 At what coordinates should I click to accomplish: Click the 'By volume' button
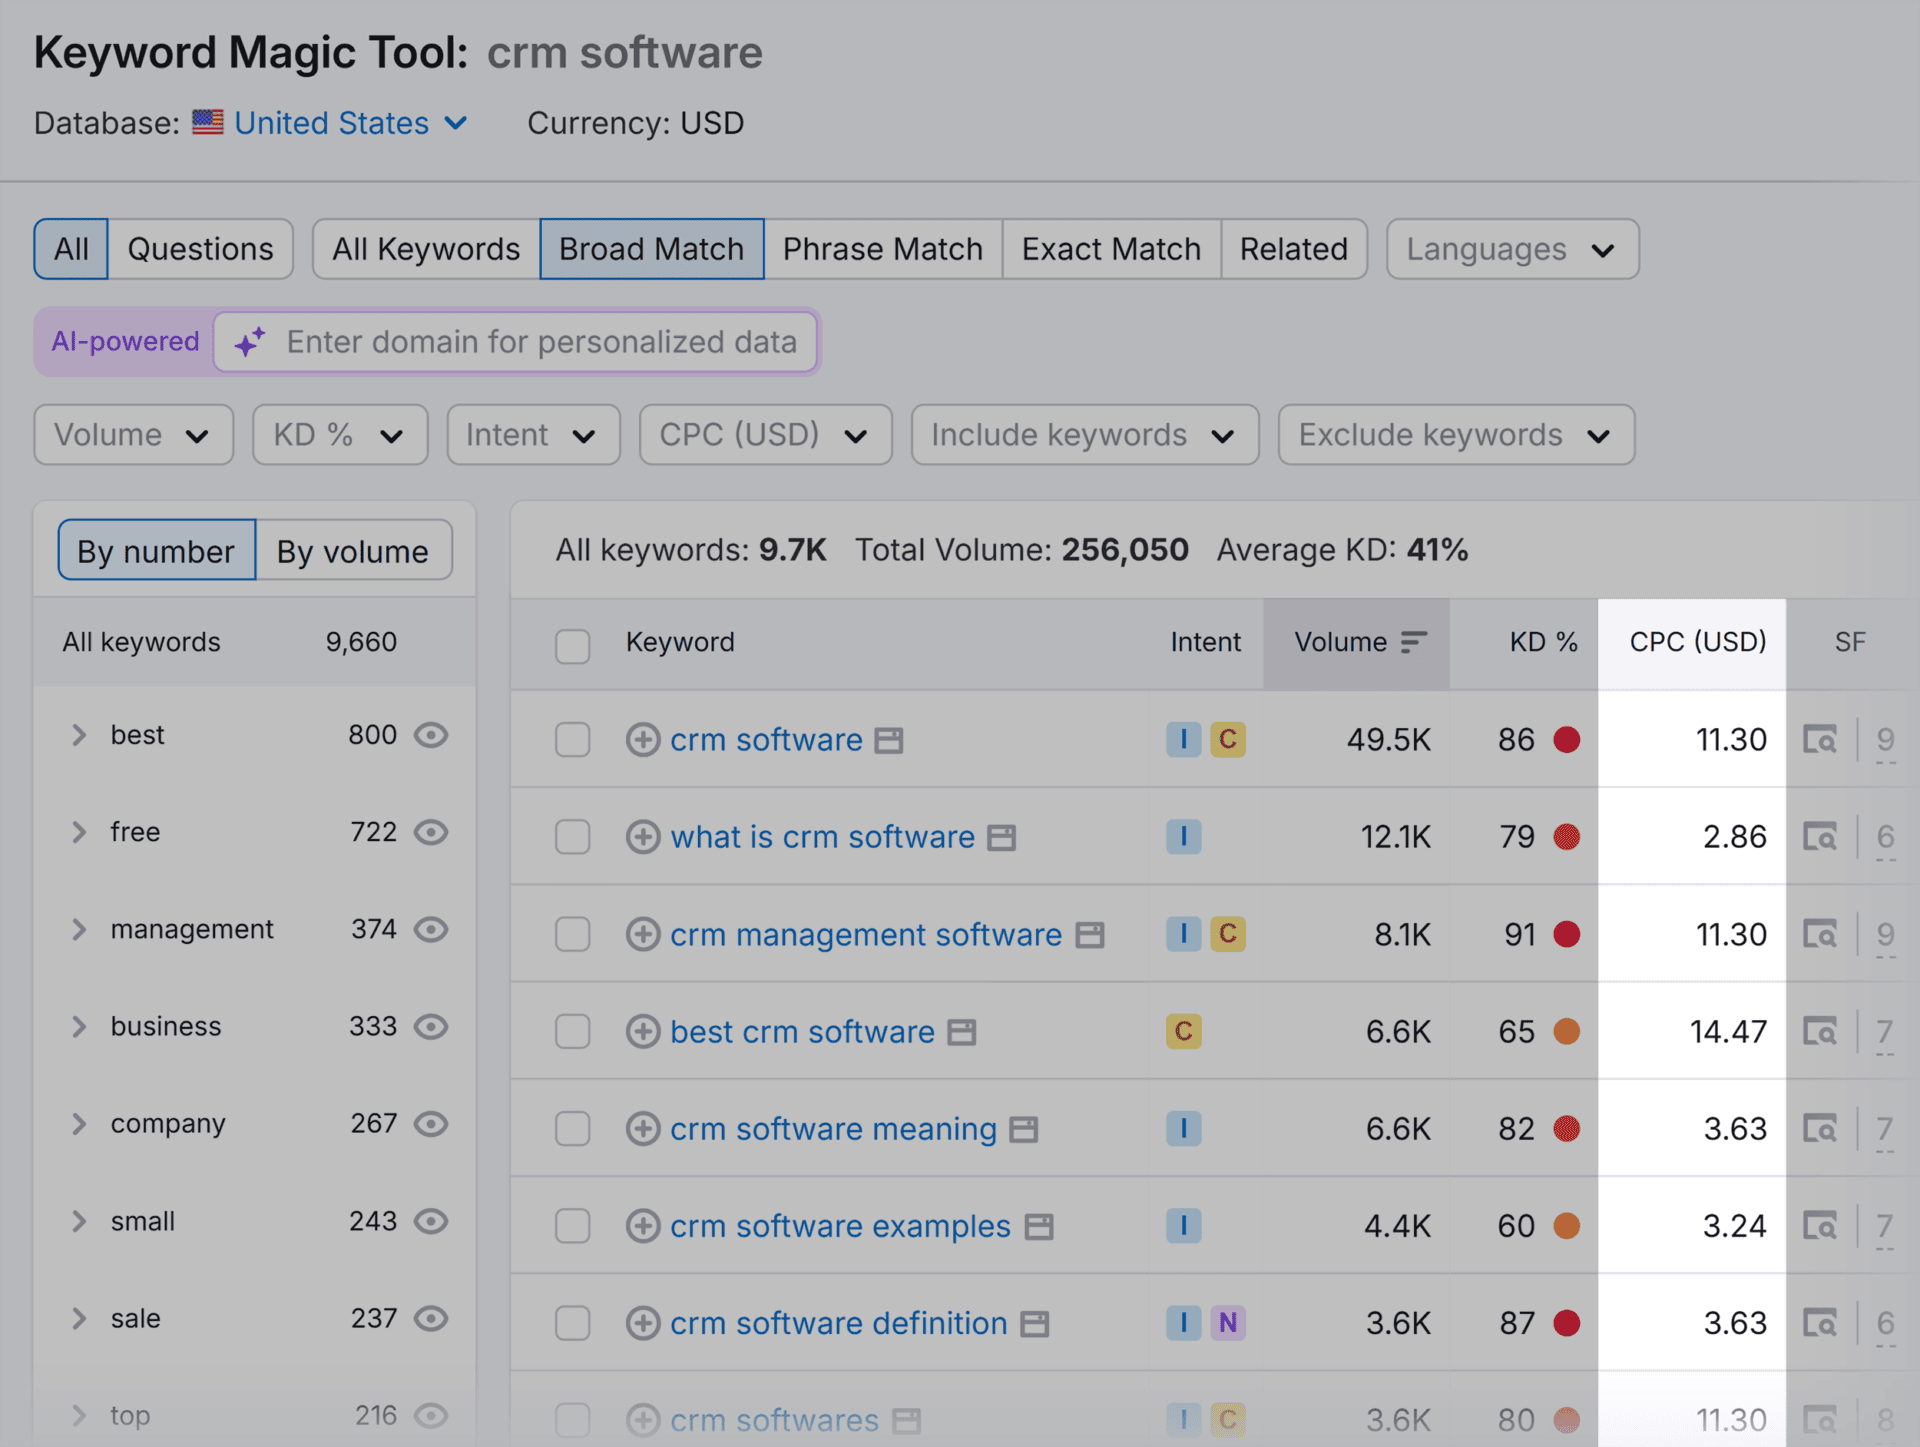[353, 551]
